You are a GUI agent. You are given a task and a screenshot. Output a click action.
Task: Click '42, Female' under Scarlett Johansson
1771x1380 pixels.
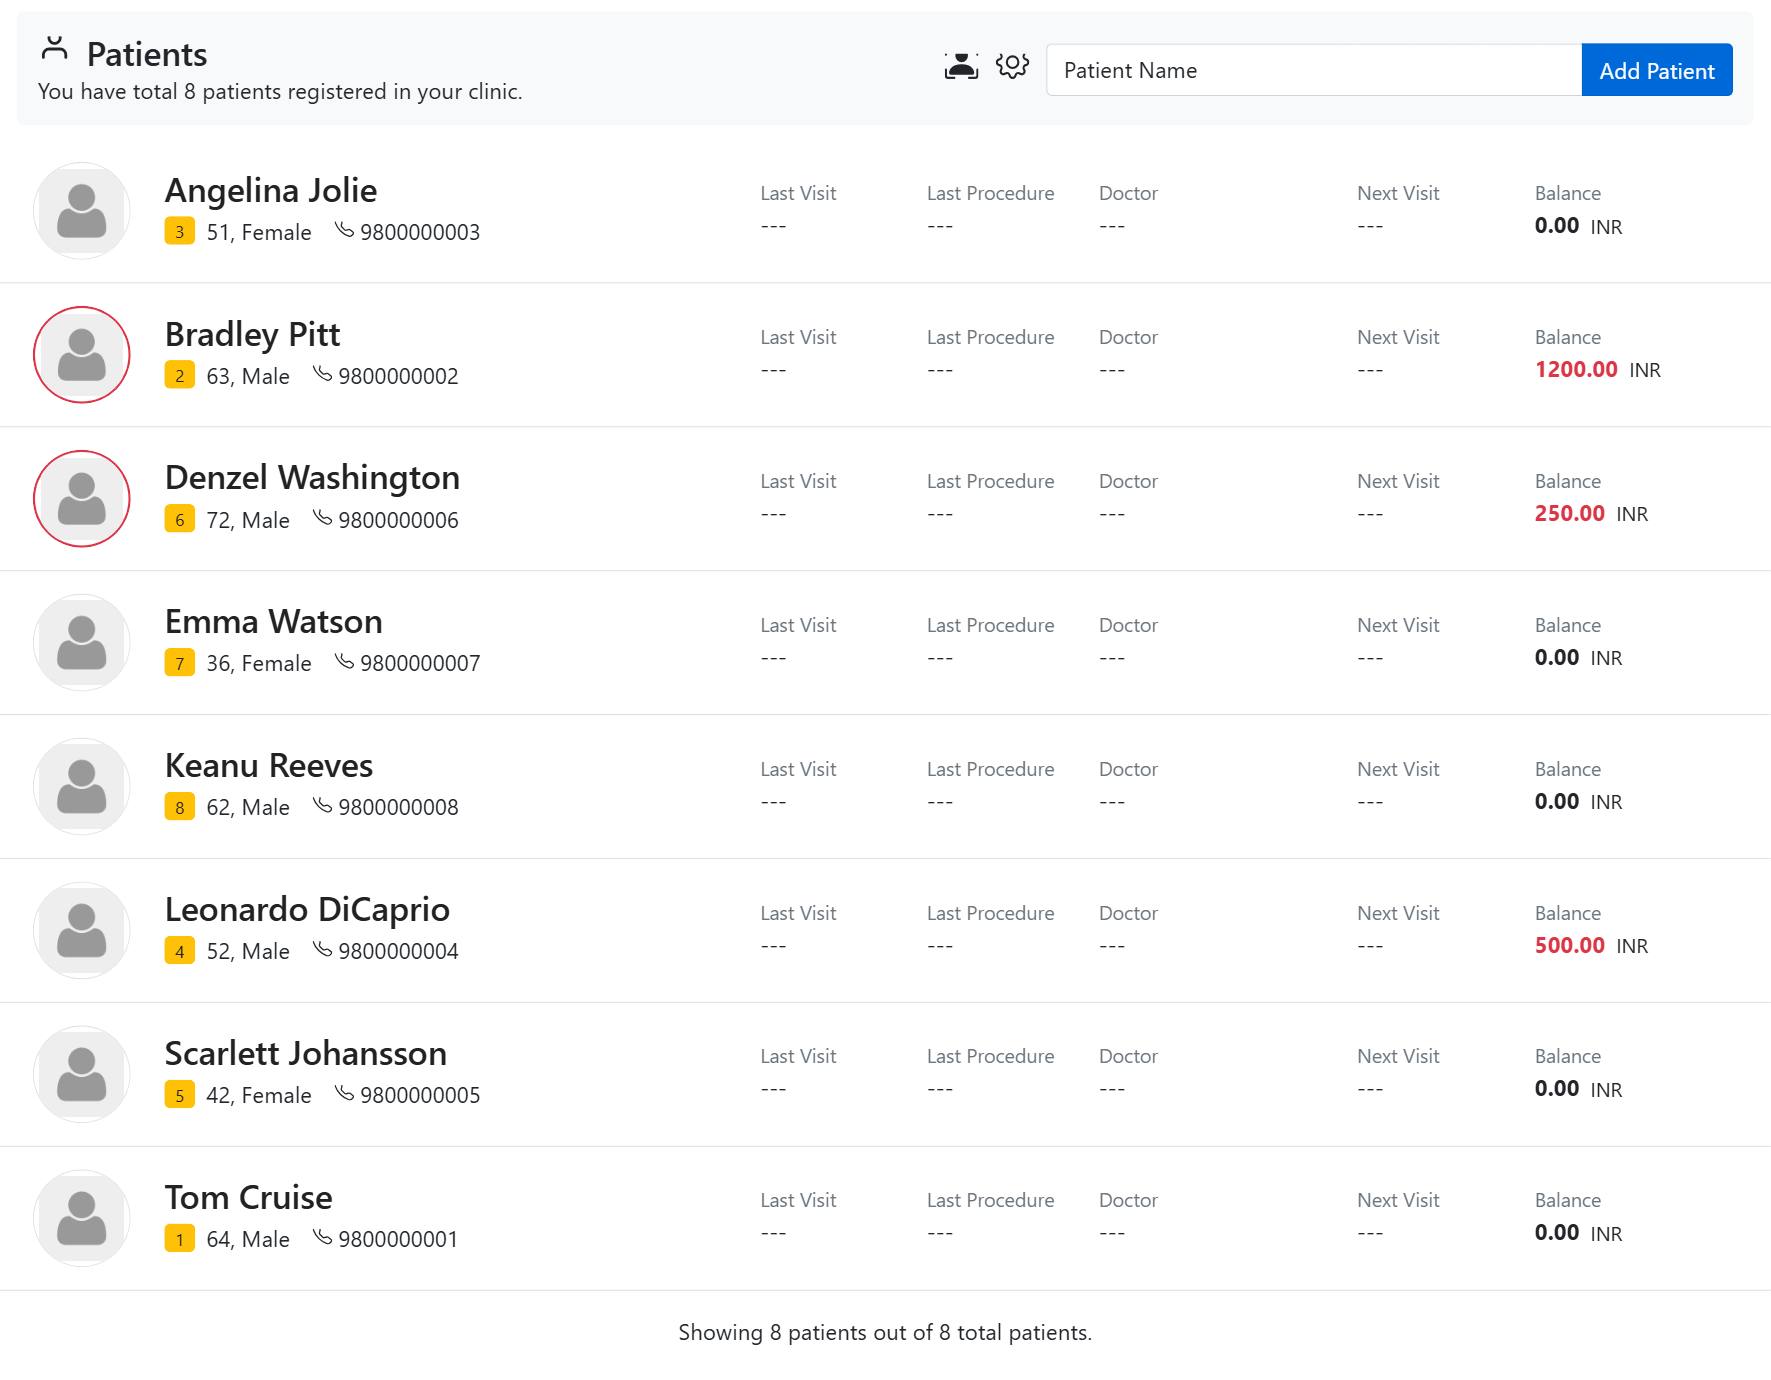pyautogui.click(x=259, y=1095)
